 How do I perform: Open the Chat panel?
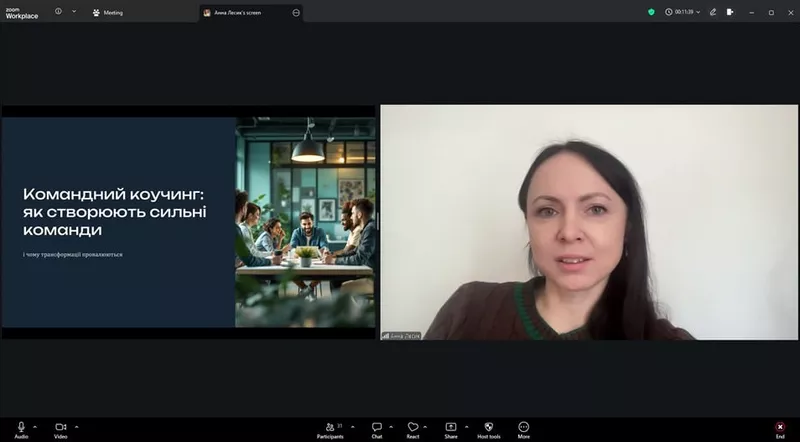click(377, 427)
